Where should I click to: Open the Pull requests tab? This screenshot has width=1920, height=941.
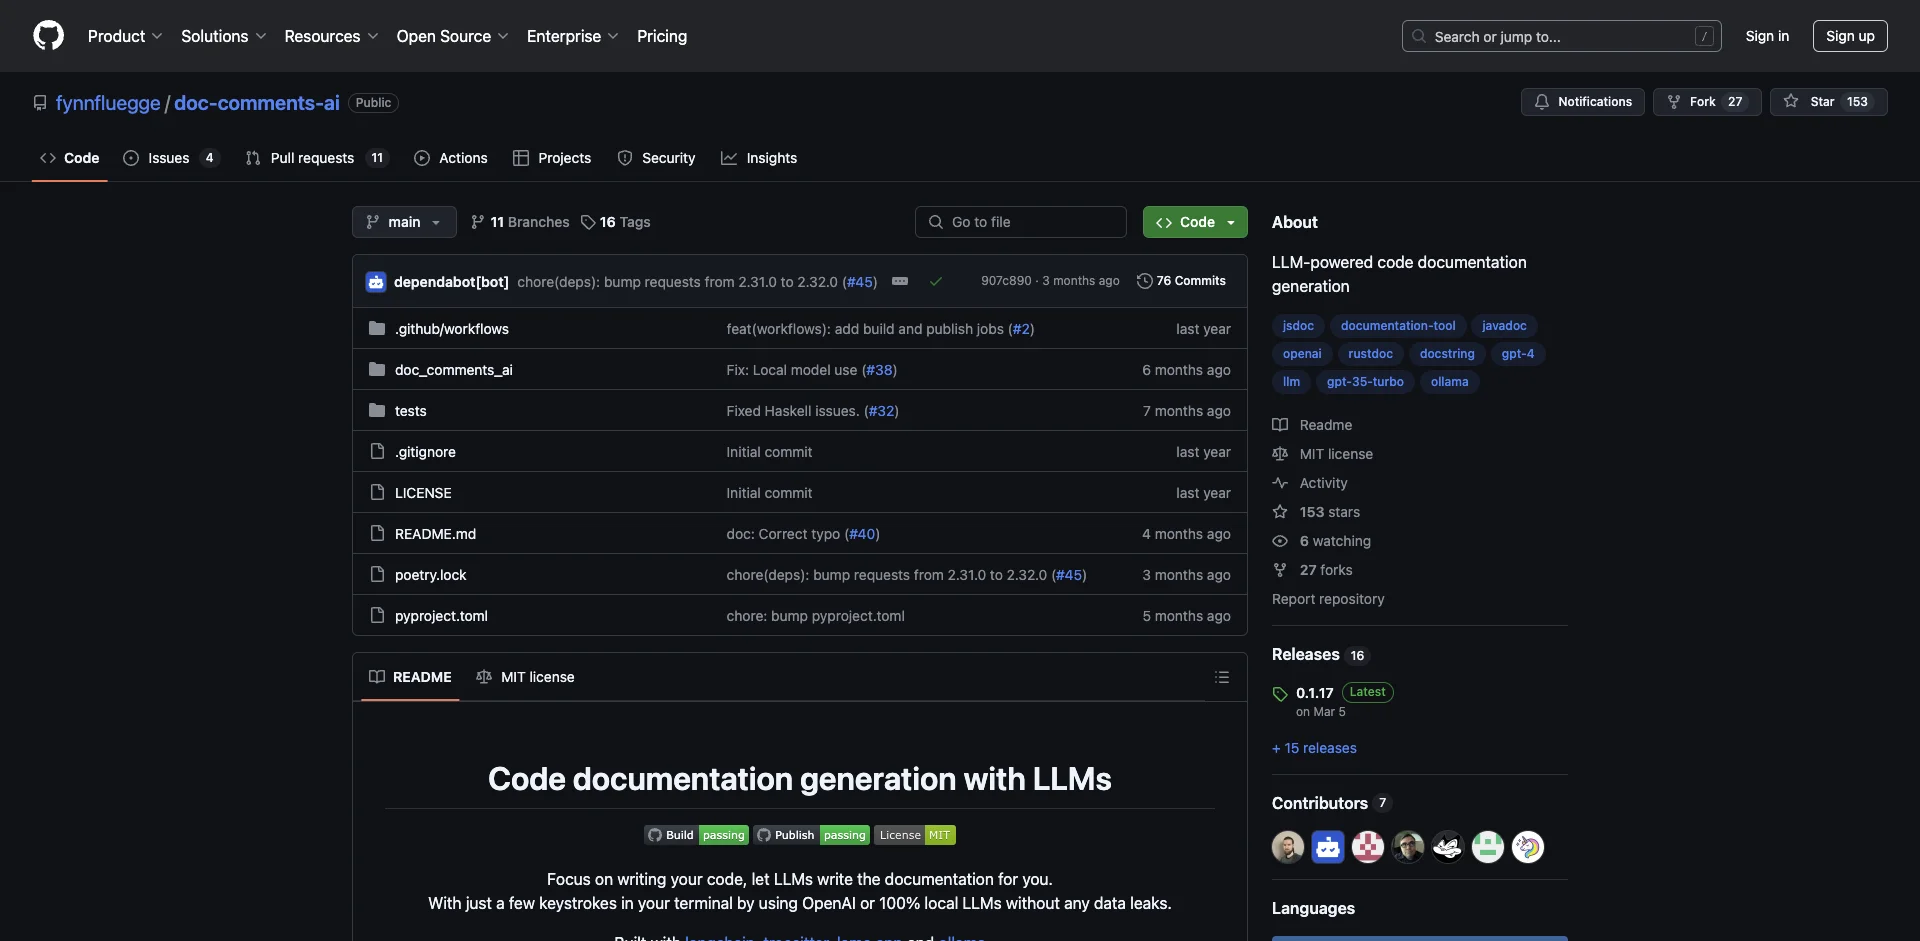(316, 158)
